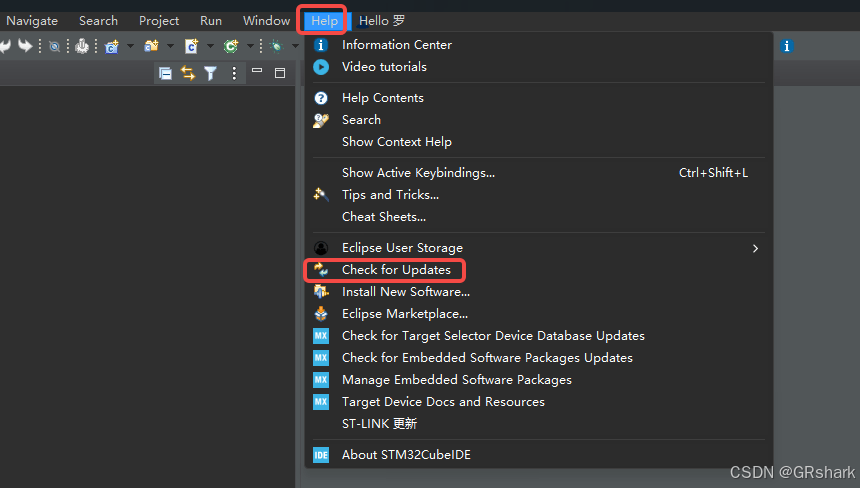This screenshot has height=488, width=860.
Task: Toggle the Skip All Breakpoints icon
Action: pos(54,46)
